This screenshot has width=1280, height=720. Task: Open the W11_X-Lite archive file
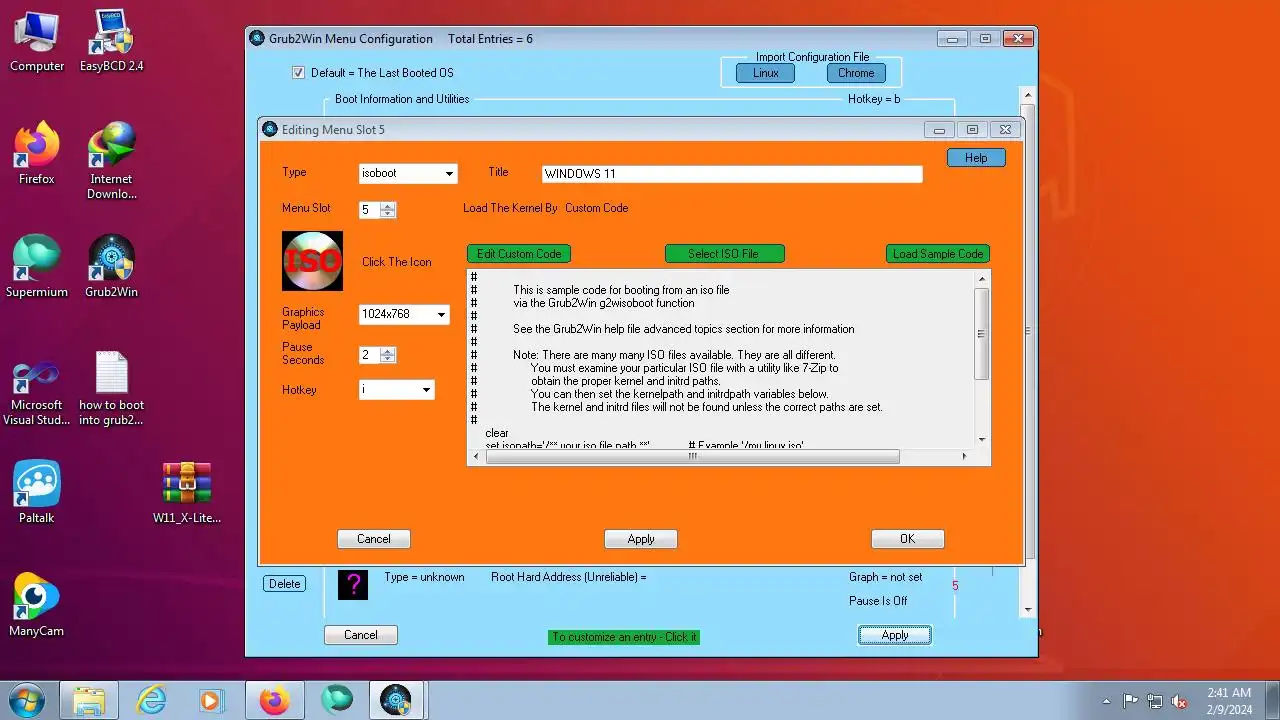point(187,492)
